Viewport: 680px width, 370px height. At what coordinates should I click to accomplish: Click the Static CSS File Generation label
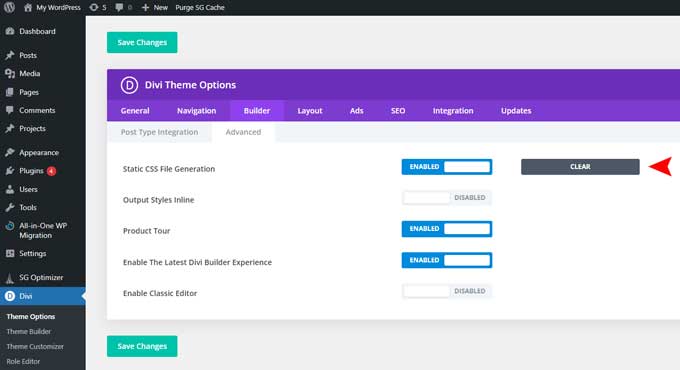tap(169, 169)
